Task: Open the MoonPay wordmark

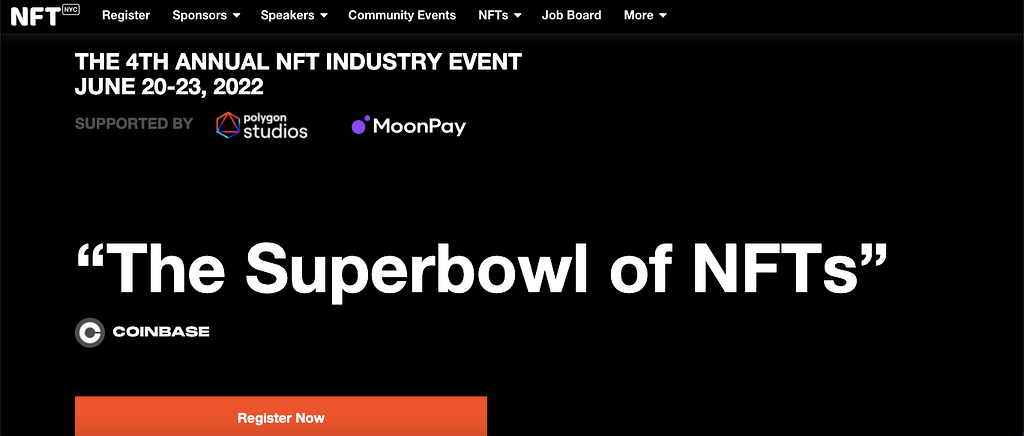Action: tap(419, 127)
